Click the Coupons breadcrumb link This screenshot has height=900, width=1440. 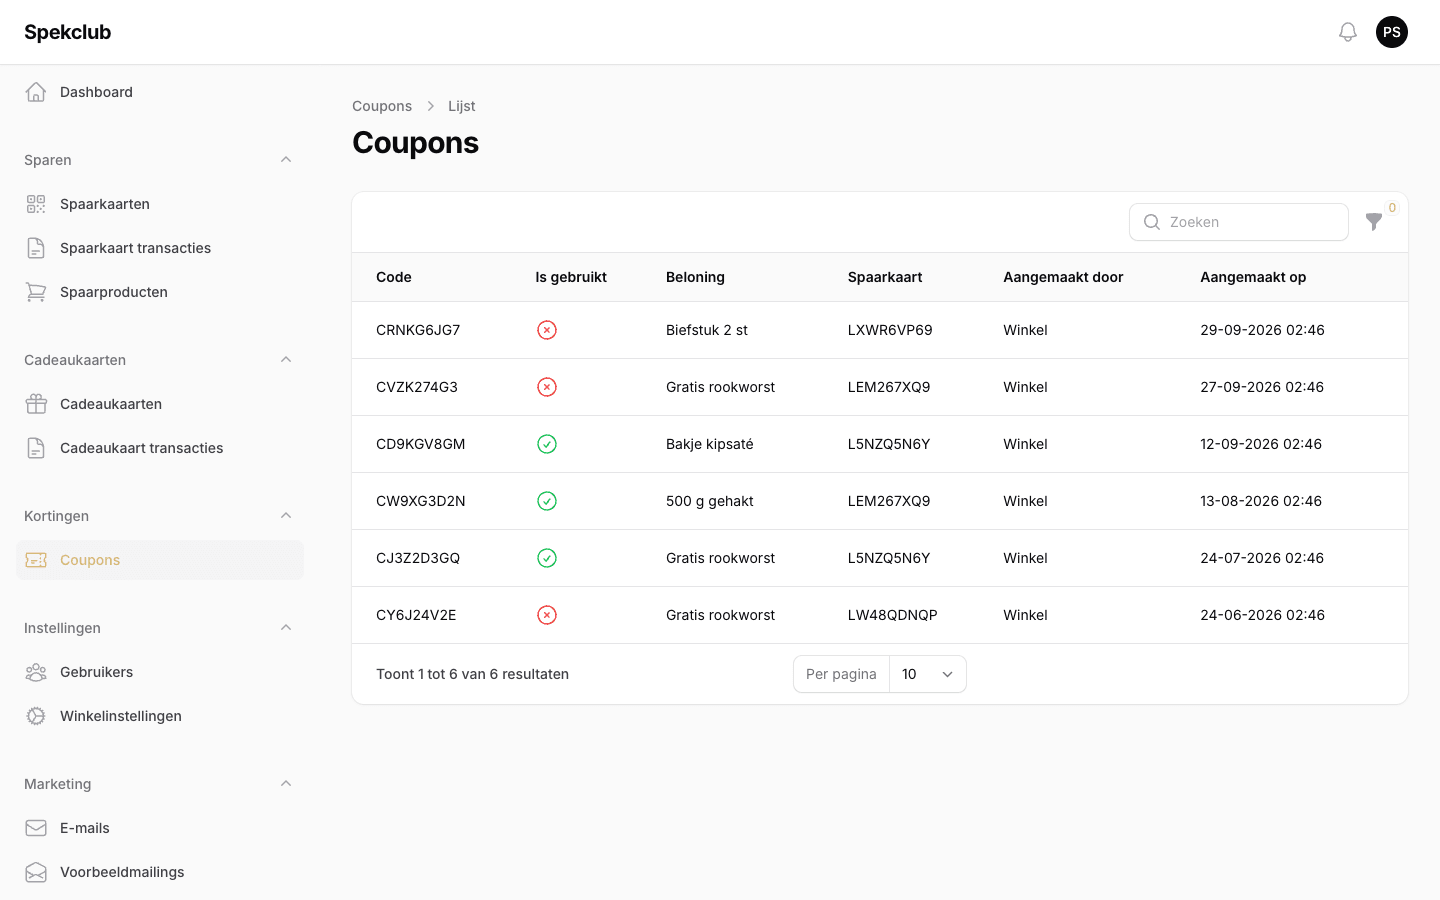tap(382, 106)
